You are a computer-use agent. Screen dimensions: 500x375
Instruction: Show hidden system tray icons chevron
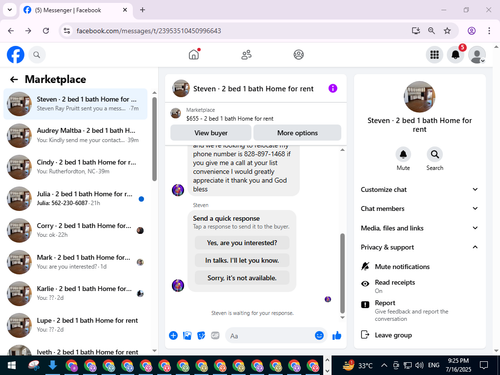point(384,365)
